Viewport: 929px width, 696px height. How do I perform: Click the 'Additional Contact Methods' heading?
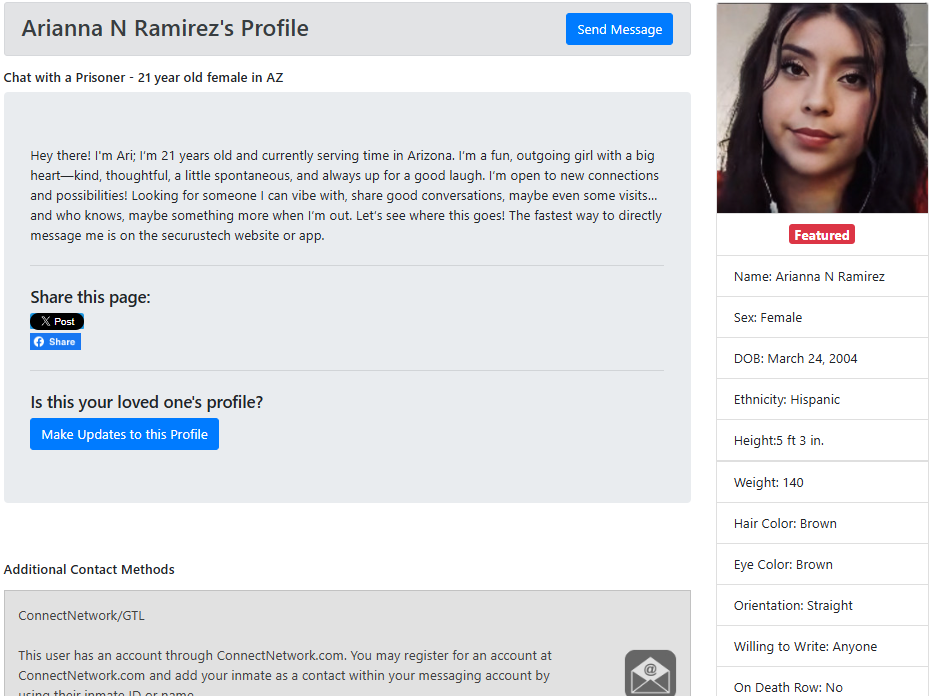point(89,569)
